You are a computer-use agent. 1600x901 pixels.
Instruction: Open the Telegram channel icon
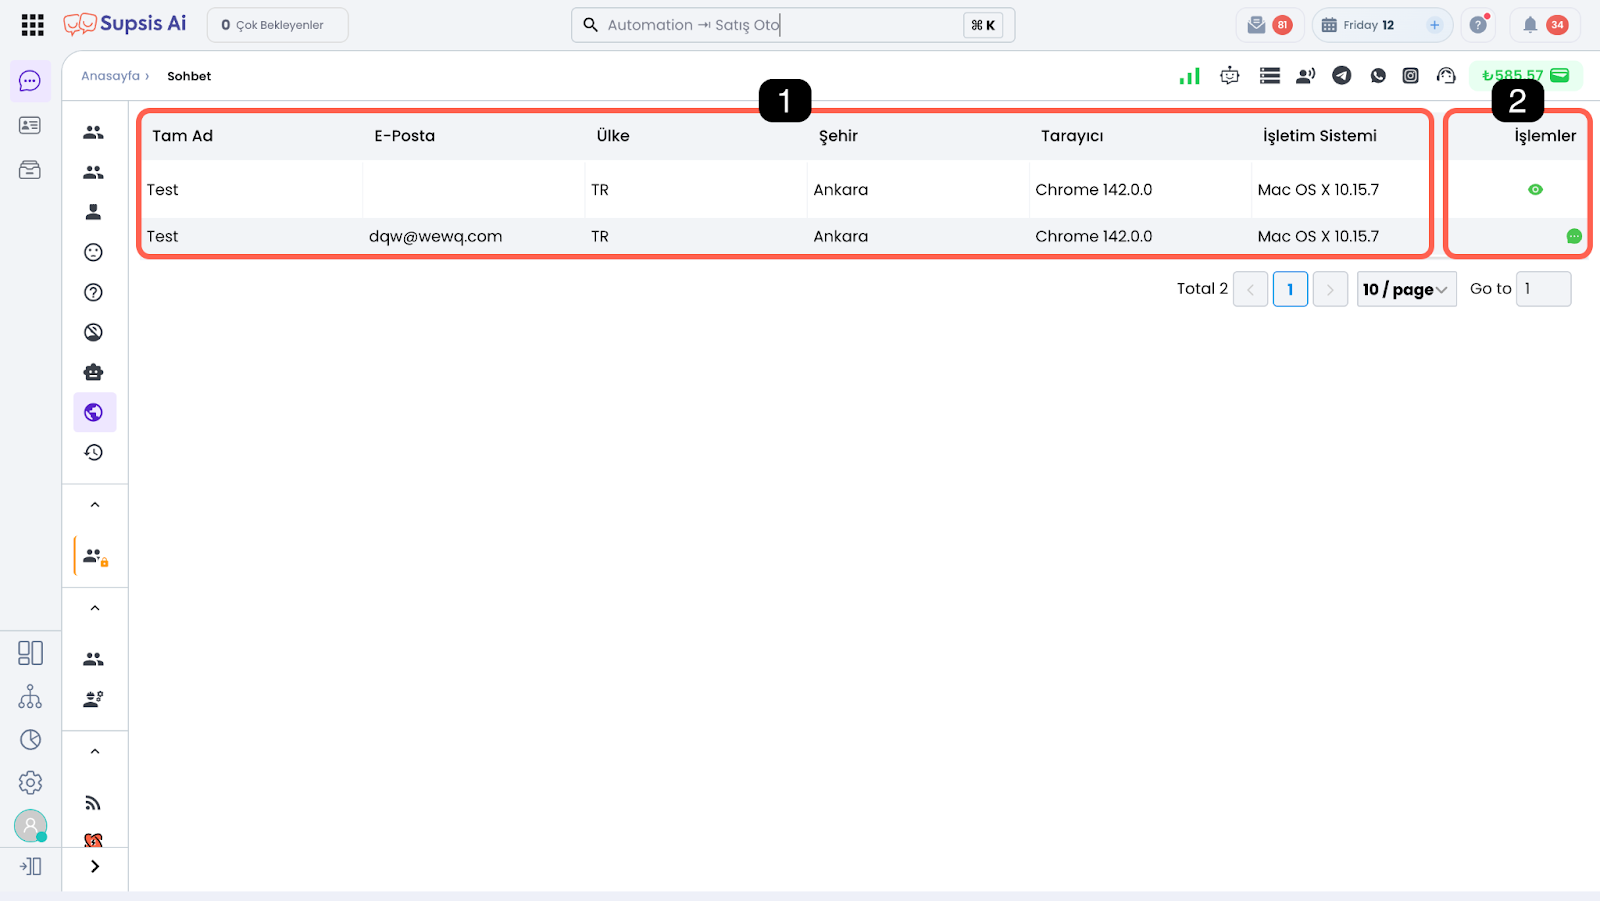pyautogui.click(x=1342, y=75)
